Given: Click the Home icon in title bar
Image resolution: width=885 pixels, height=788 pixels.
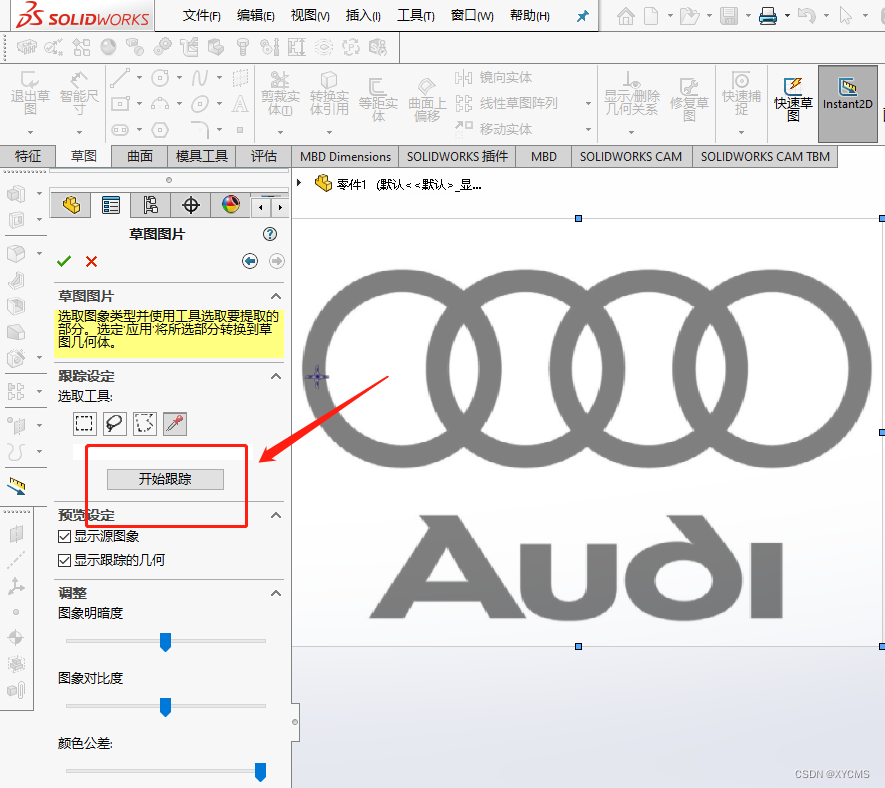Looking at the screenshot, I should pos(625,16).
